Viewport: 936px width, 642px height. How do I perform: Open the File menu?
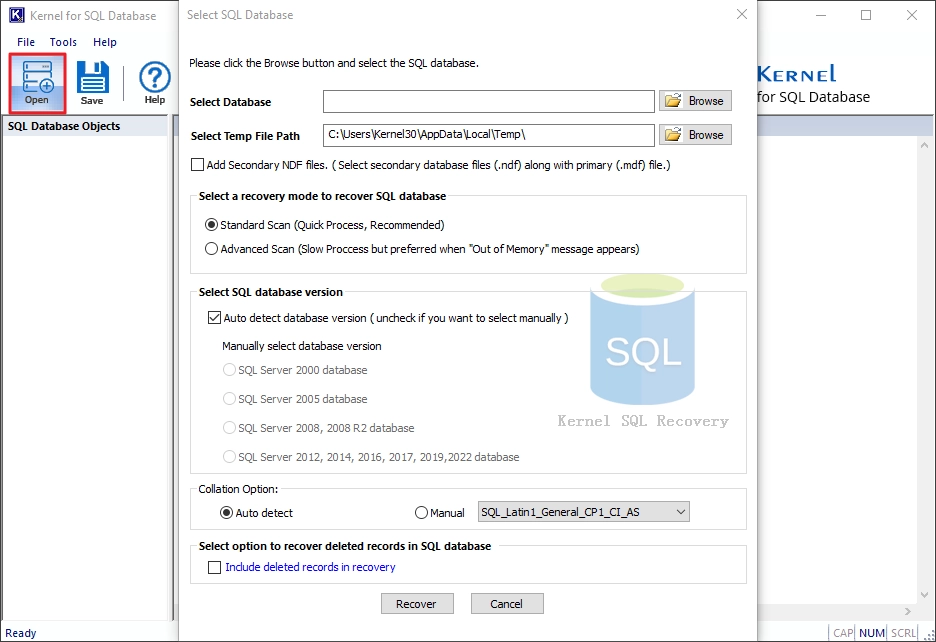click(x=26, y=42)
